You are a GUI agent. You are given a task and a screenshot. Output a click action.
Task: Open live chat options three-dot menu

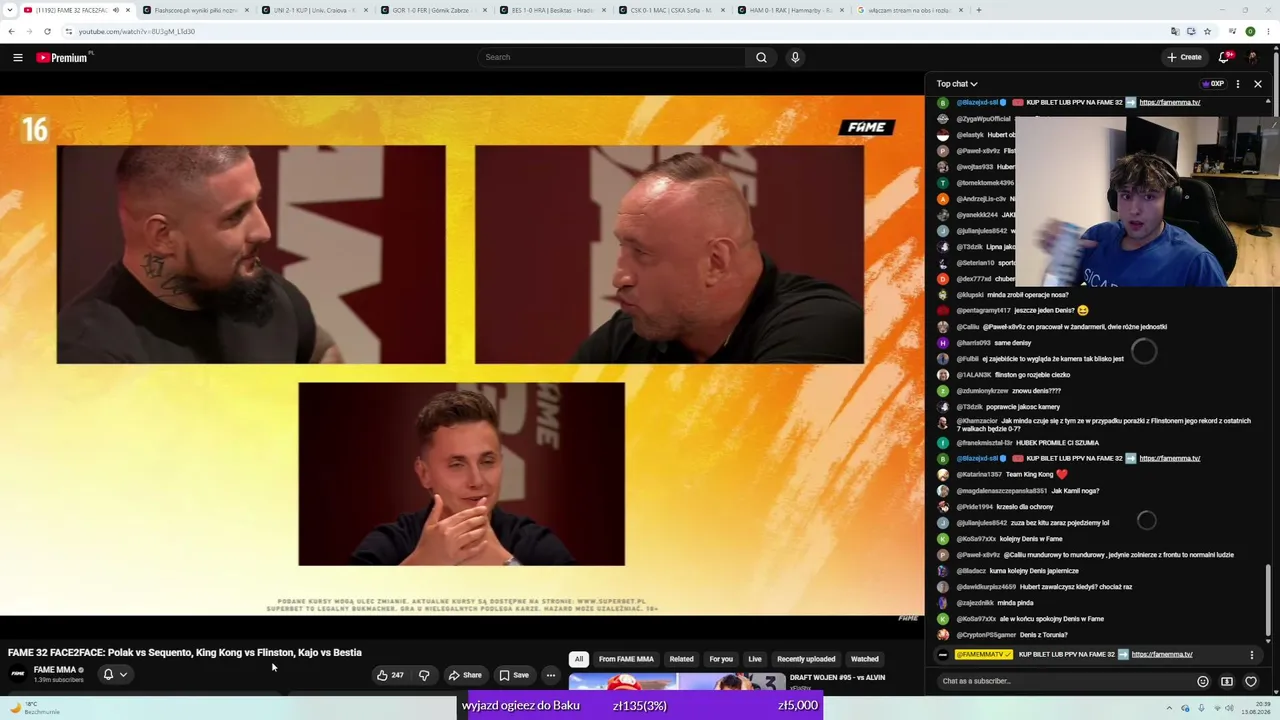pos(1238,84)
